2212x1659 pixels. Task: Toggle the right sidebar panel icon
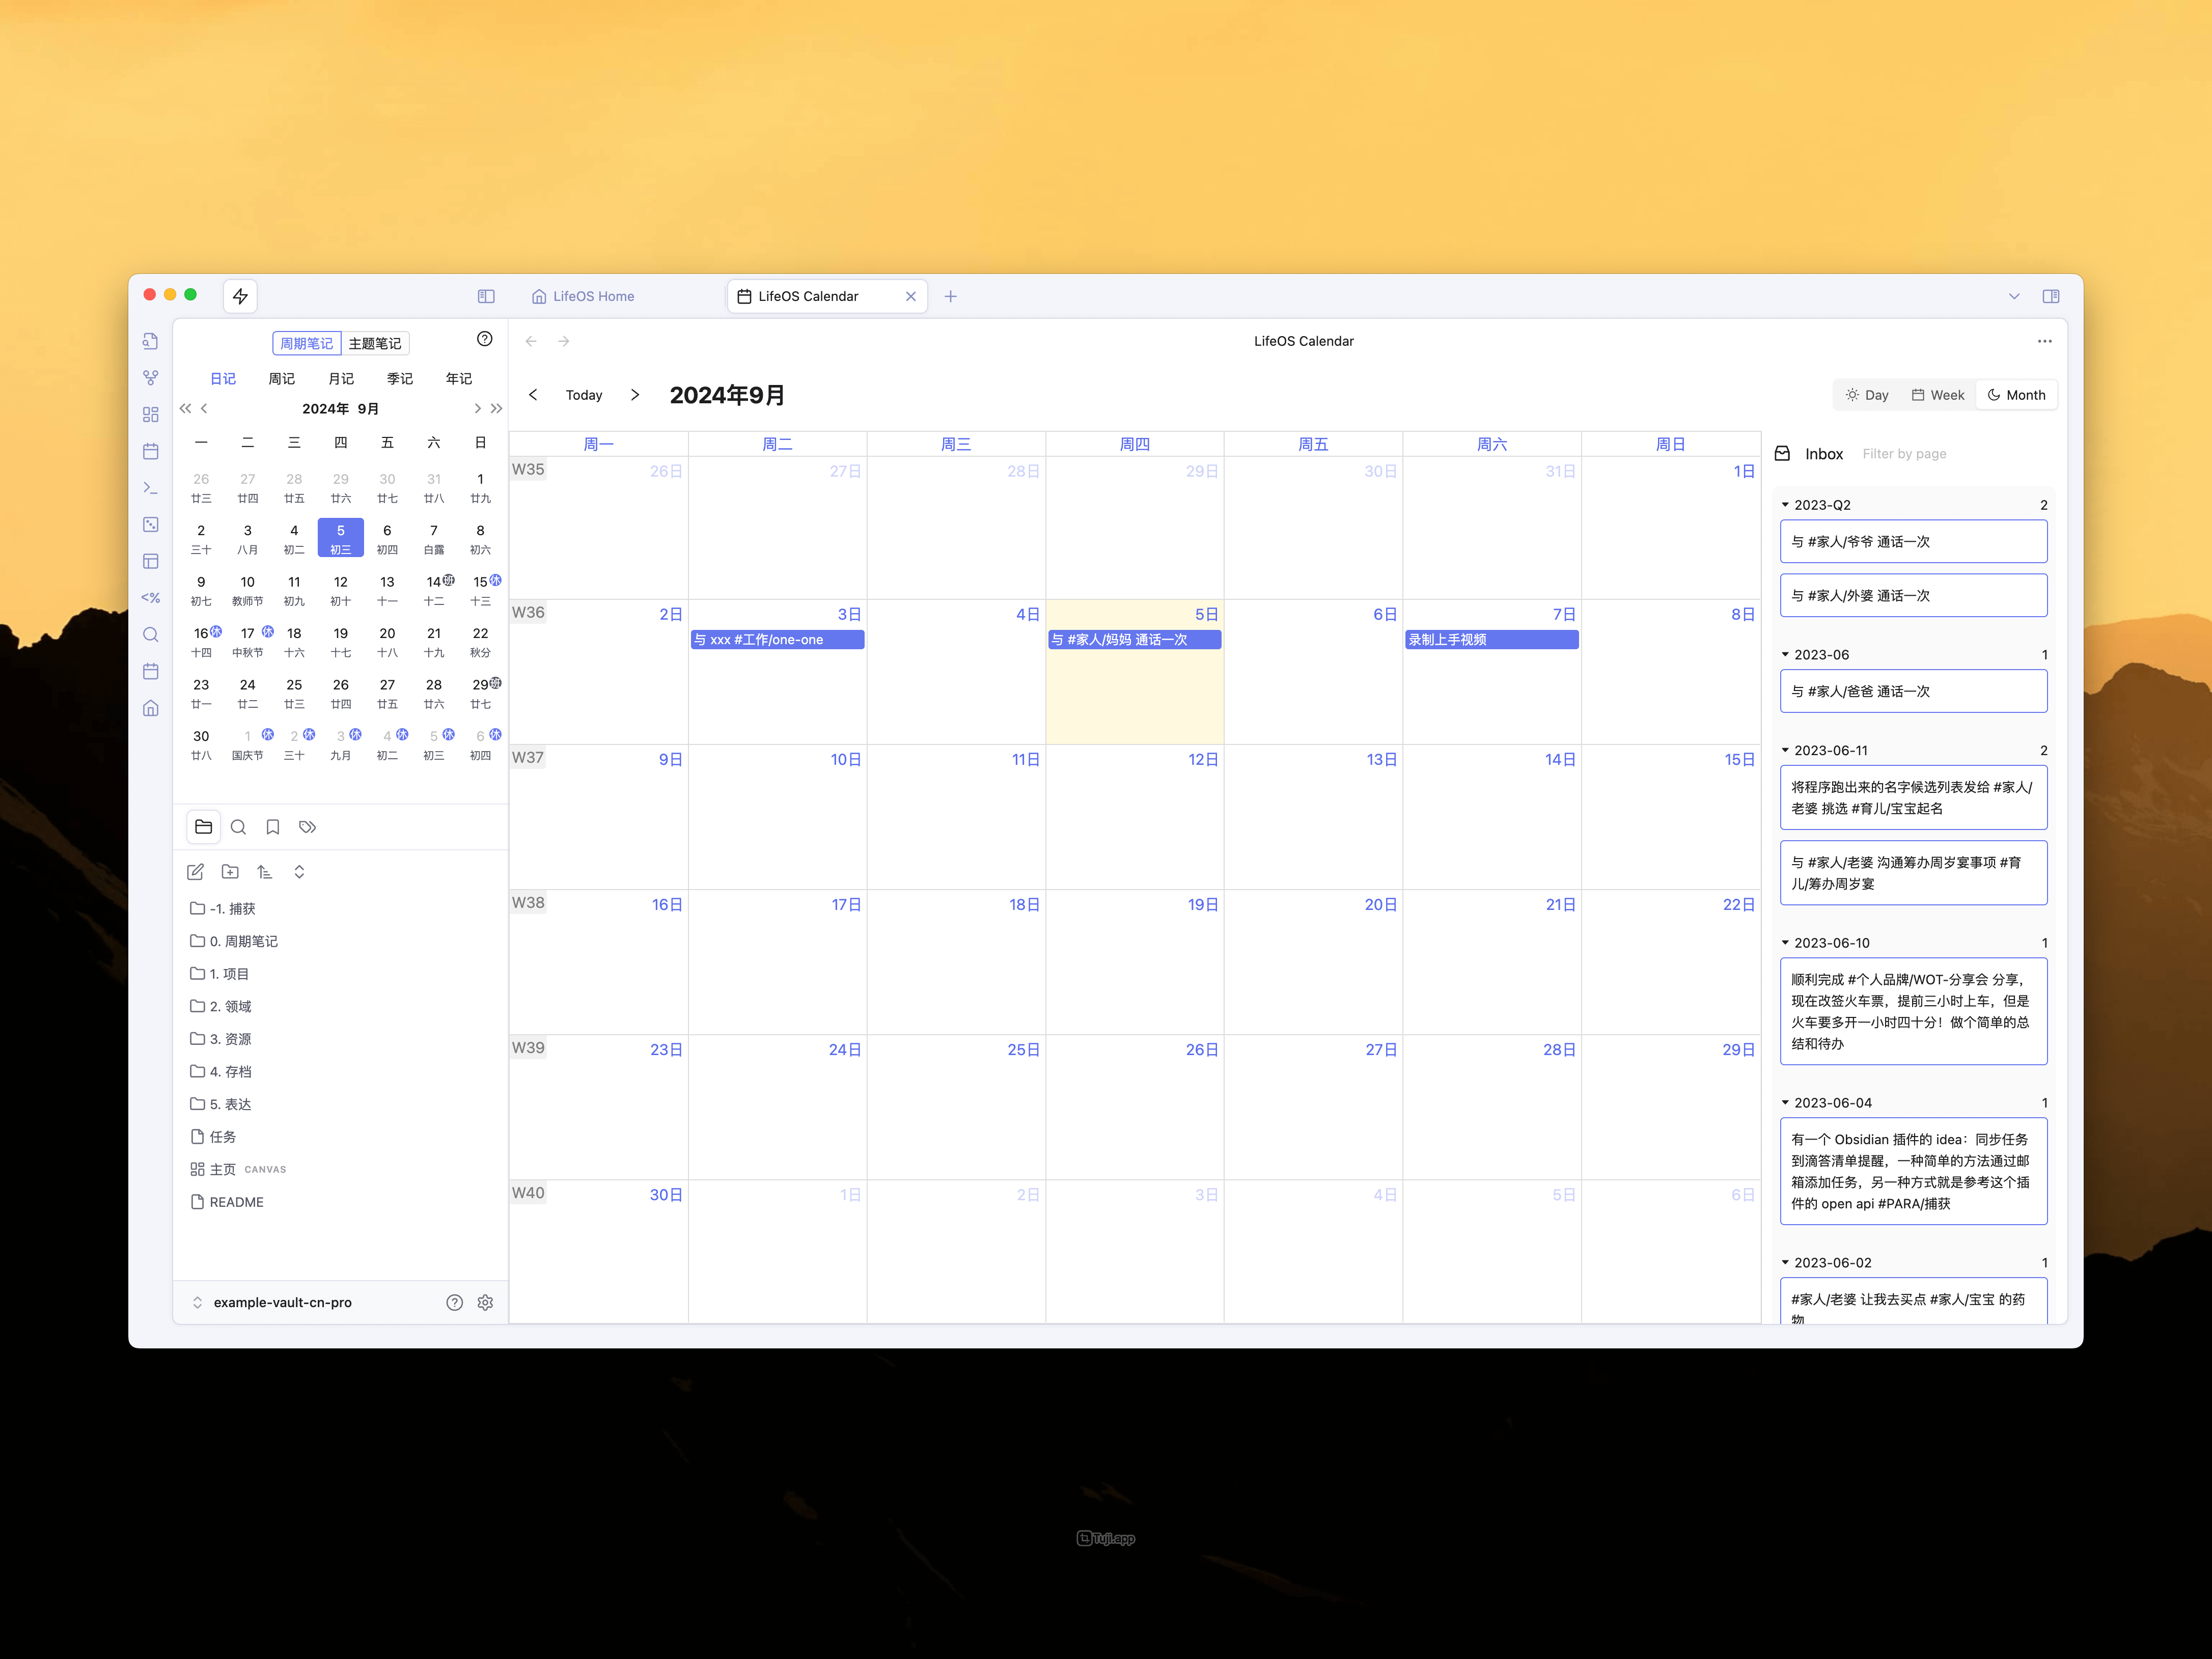point(2050,296)
